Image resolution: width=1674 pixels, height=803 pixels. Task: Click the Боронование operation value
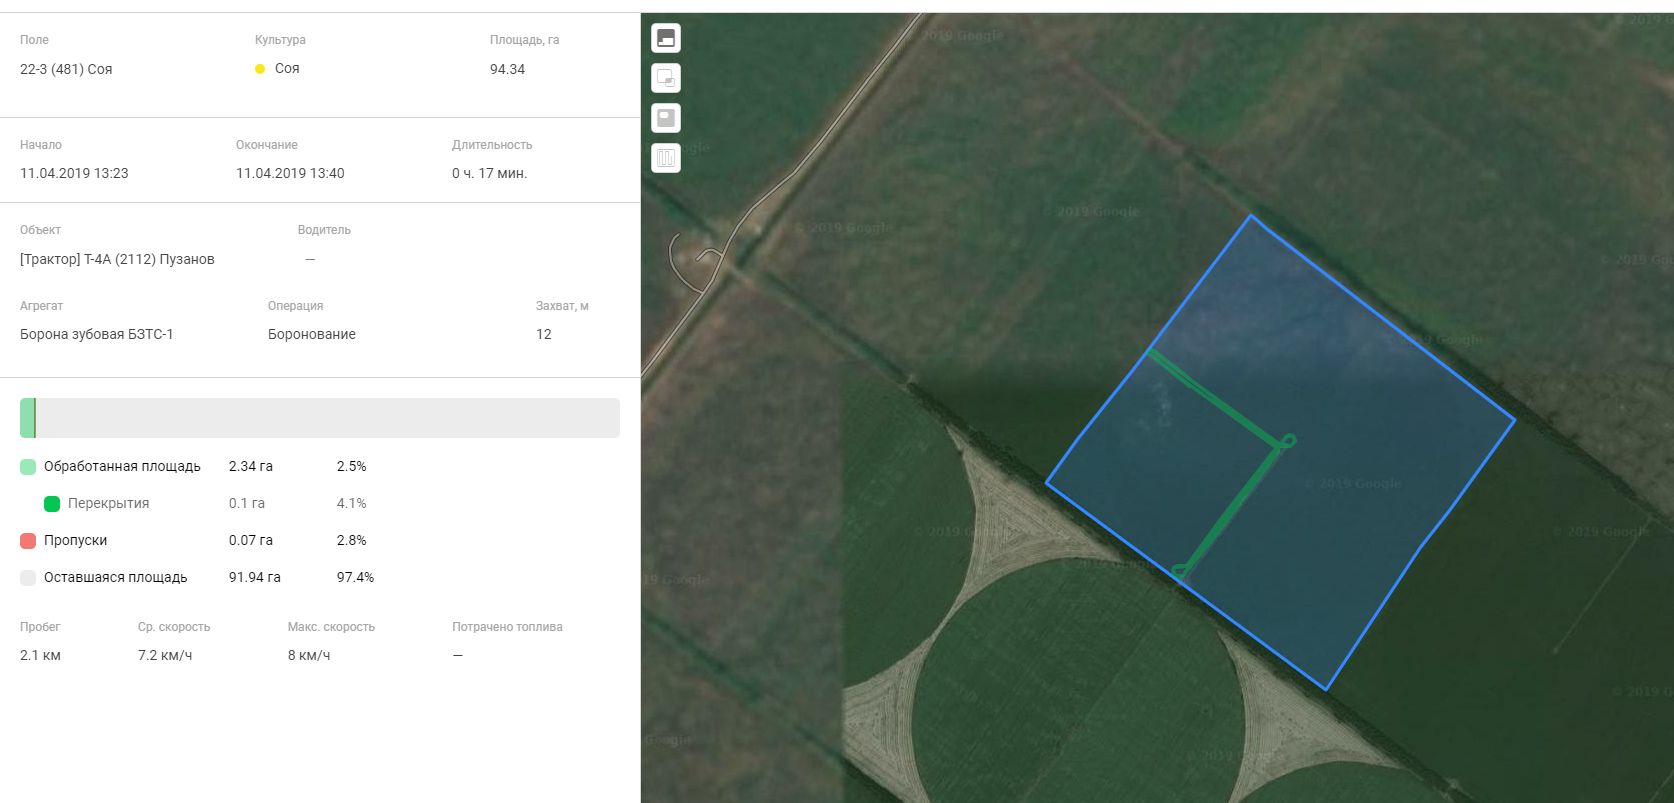pos(312,334)
